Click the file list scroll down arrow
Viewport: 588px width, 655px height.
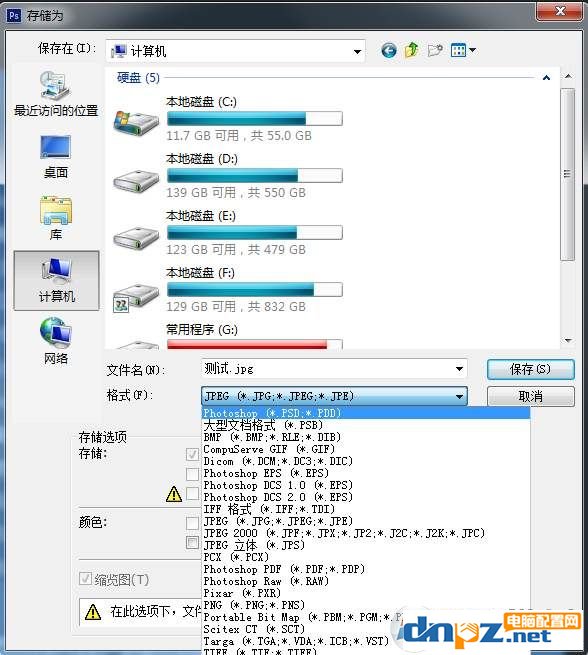coord(568,340)
